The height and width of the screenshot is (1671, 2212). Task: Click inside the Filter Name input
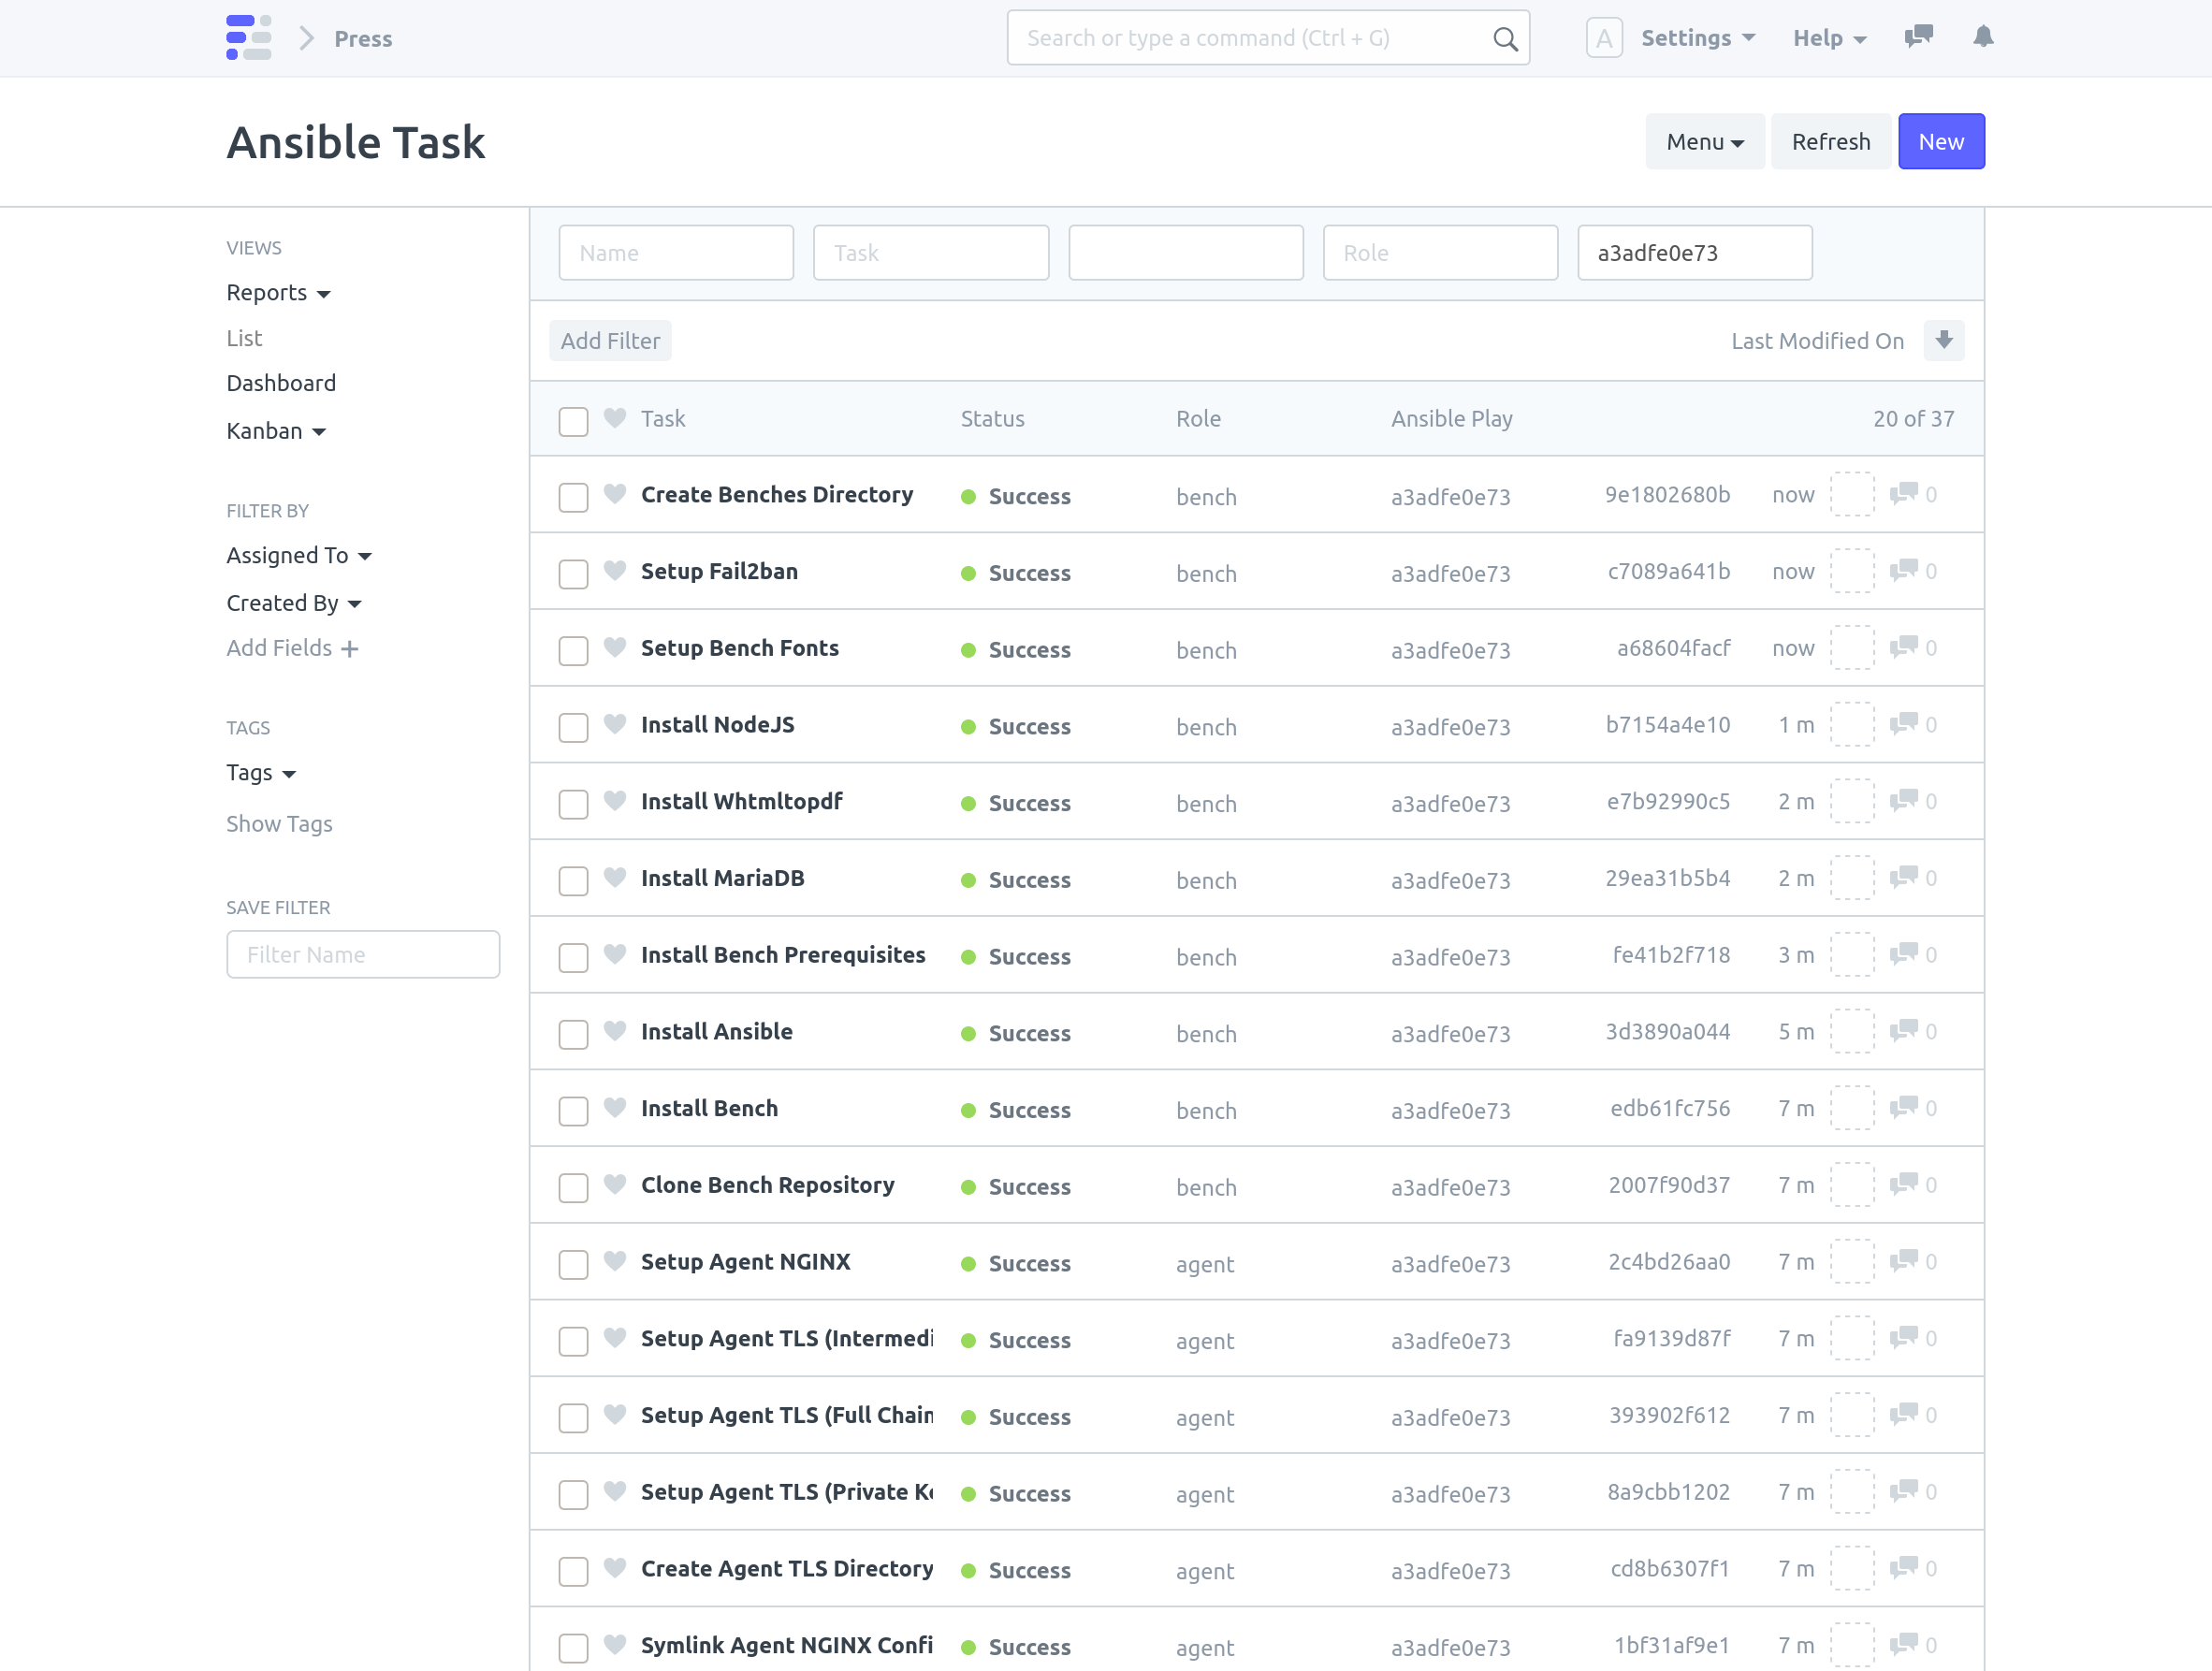(362, 954)
